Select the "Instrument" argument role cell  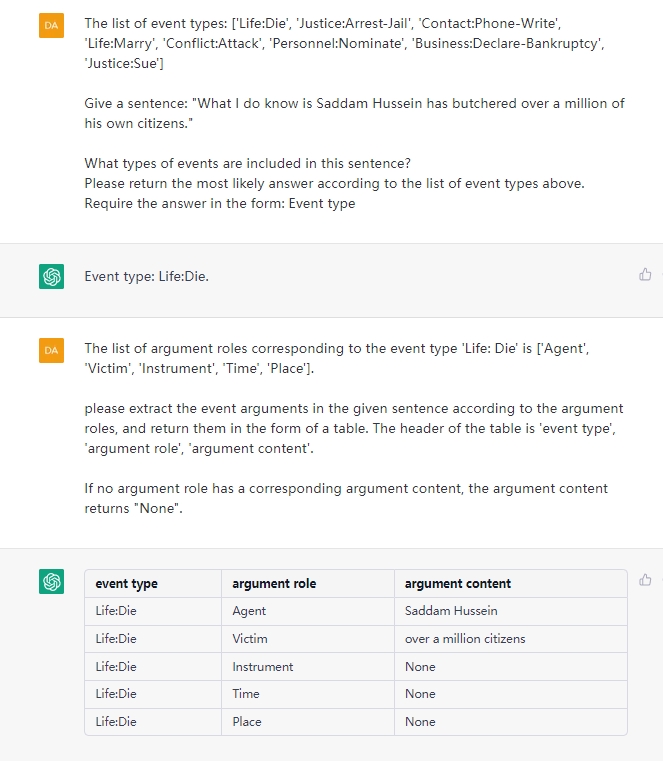click(x=308, y=666)
